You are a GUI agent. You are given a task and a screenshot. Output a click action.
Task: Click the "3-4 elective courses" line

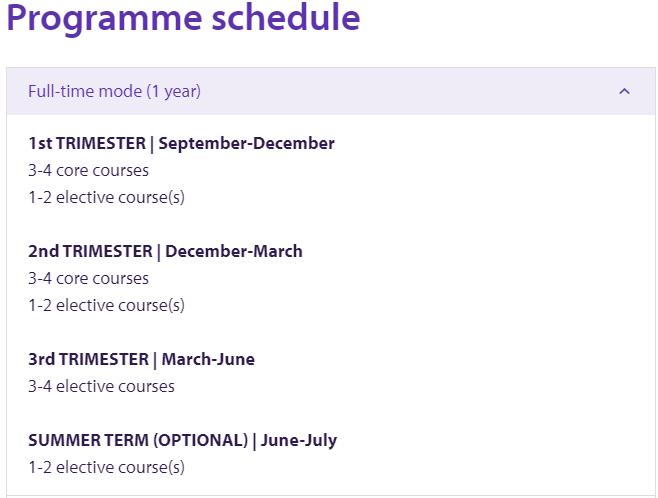pos(101,386)
